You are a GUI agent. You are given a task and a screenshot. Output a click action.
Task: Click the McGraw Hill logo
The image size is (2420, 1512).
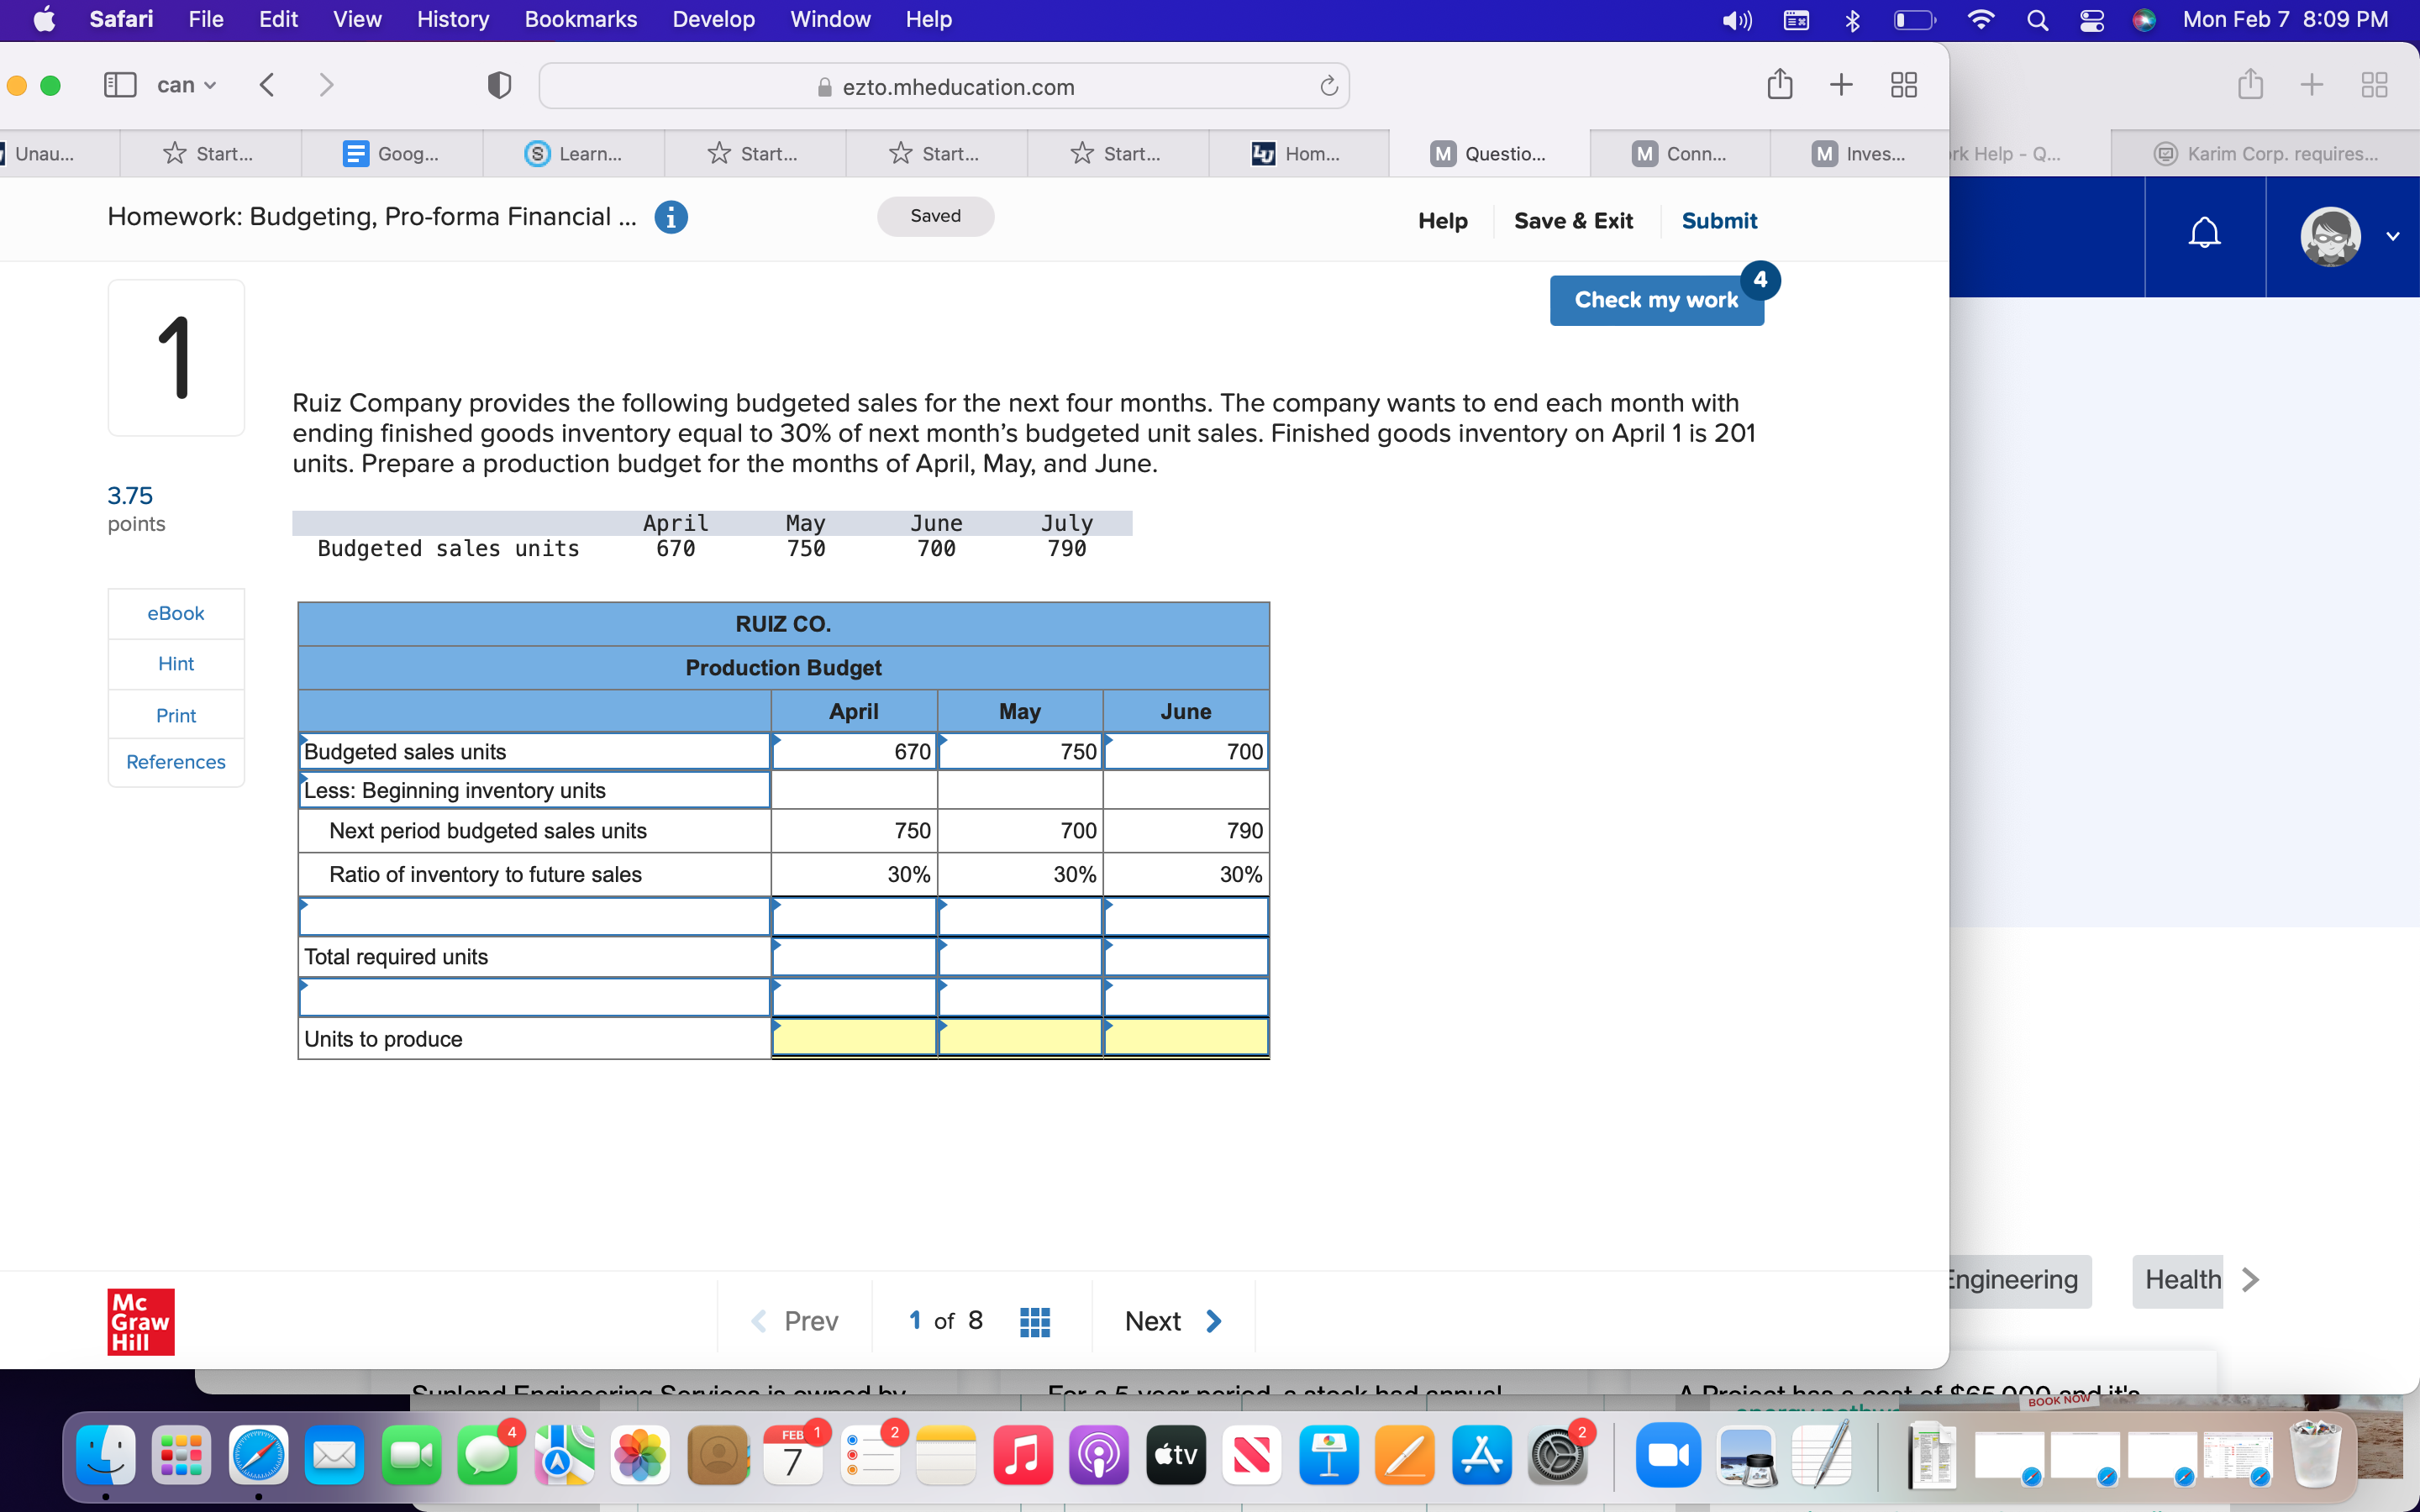[140, 1321]
